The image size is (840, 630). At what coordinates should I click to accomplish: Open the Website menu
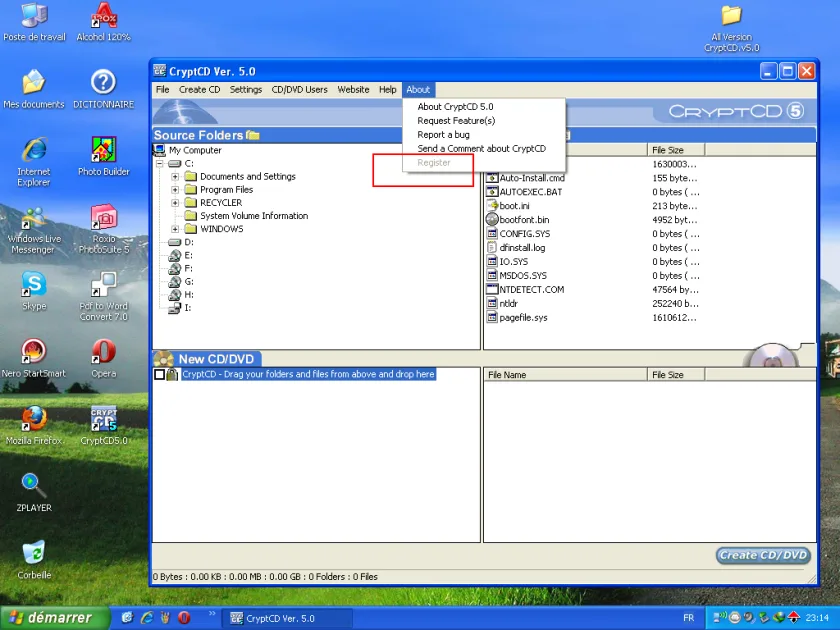pos(353,89)
